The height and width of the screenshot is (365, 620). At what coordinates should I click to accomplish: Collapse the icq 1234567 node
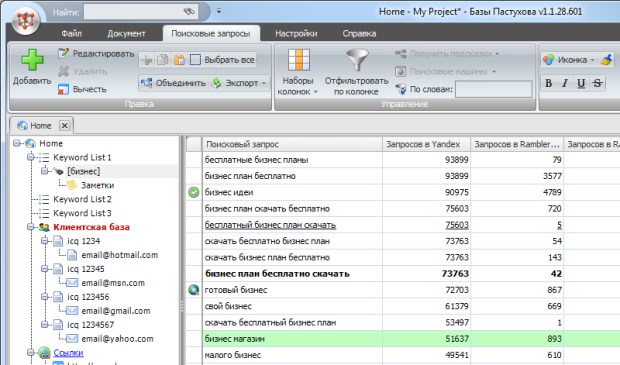pos(45,325)
